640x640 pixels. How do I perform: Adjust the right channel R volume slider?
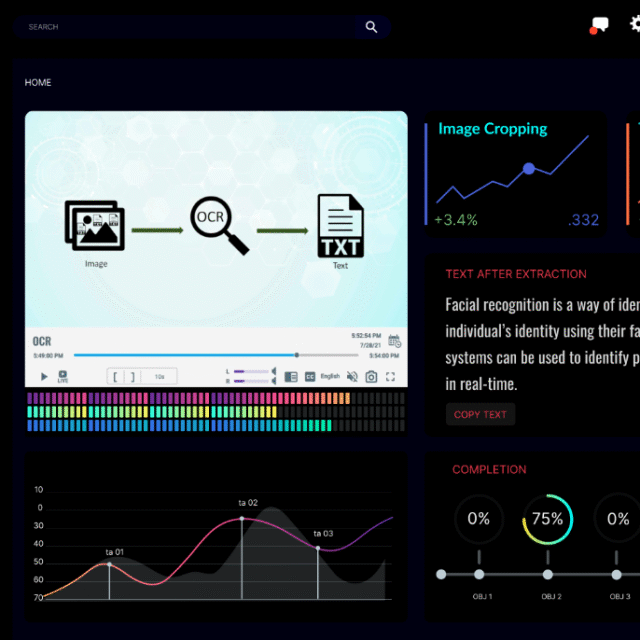coord(251,381)
